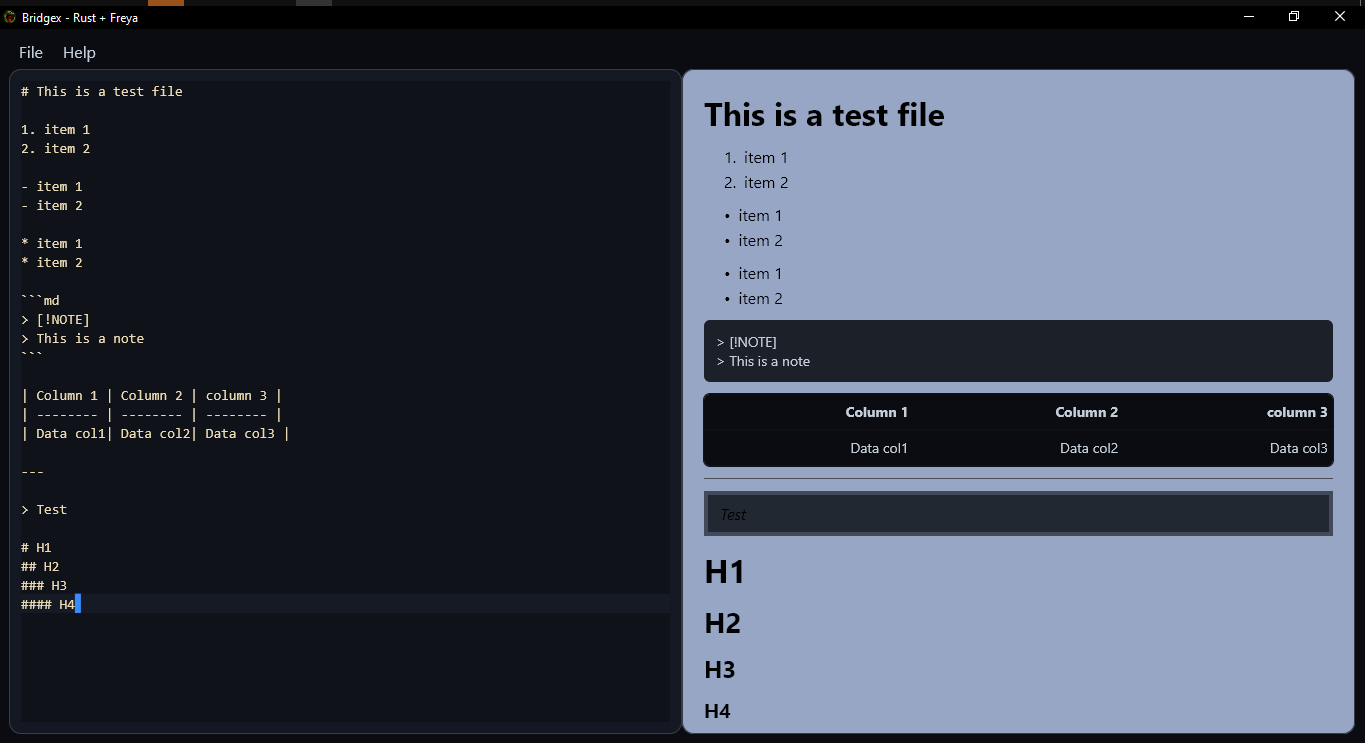The image size is (1365, 743).
Task: Click the "* item 2" source line
Action: coord(52,262)
